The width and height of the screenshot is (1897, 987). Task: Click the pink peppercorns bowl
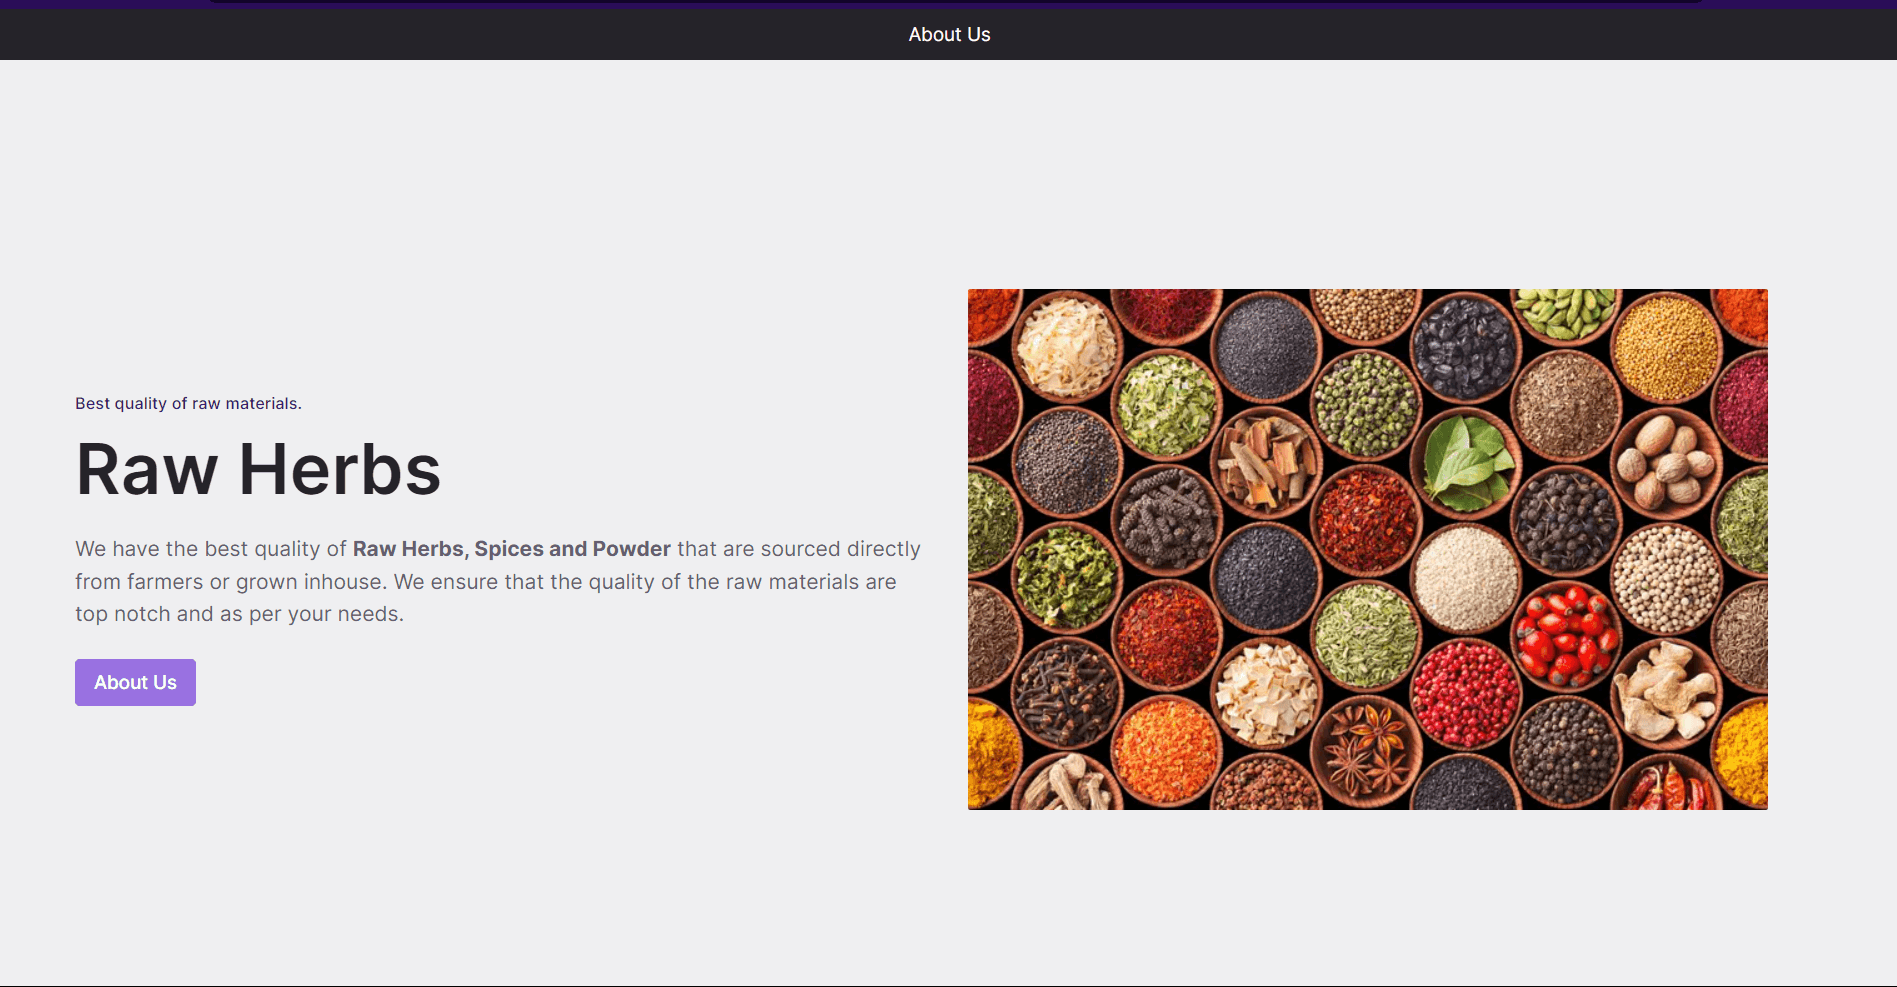point(1465,692)
